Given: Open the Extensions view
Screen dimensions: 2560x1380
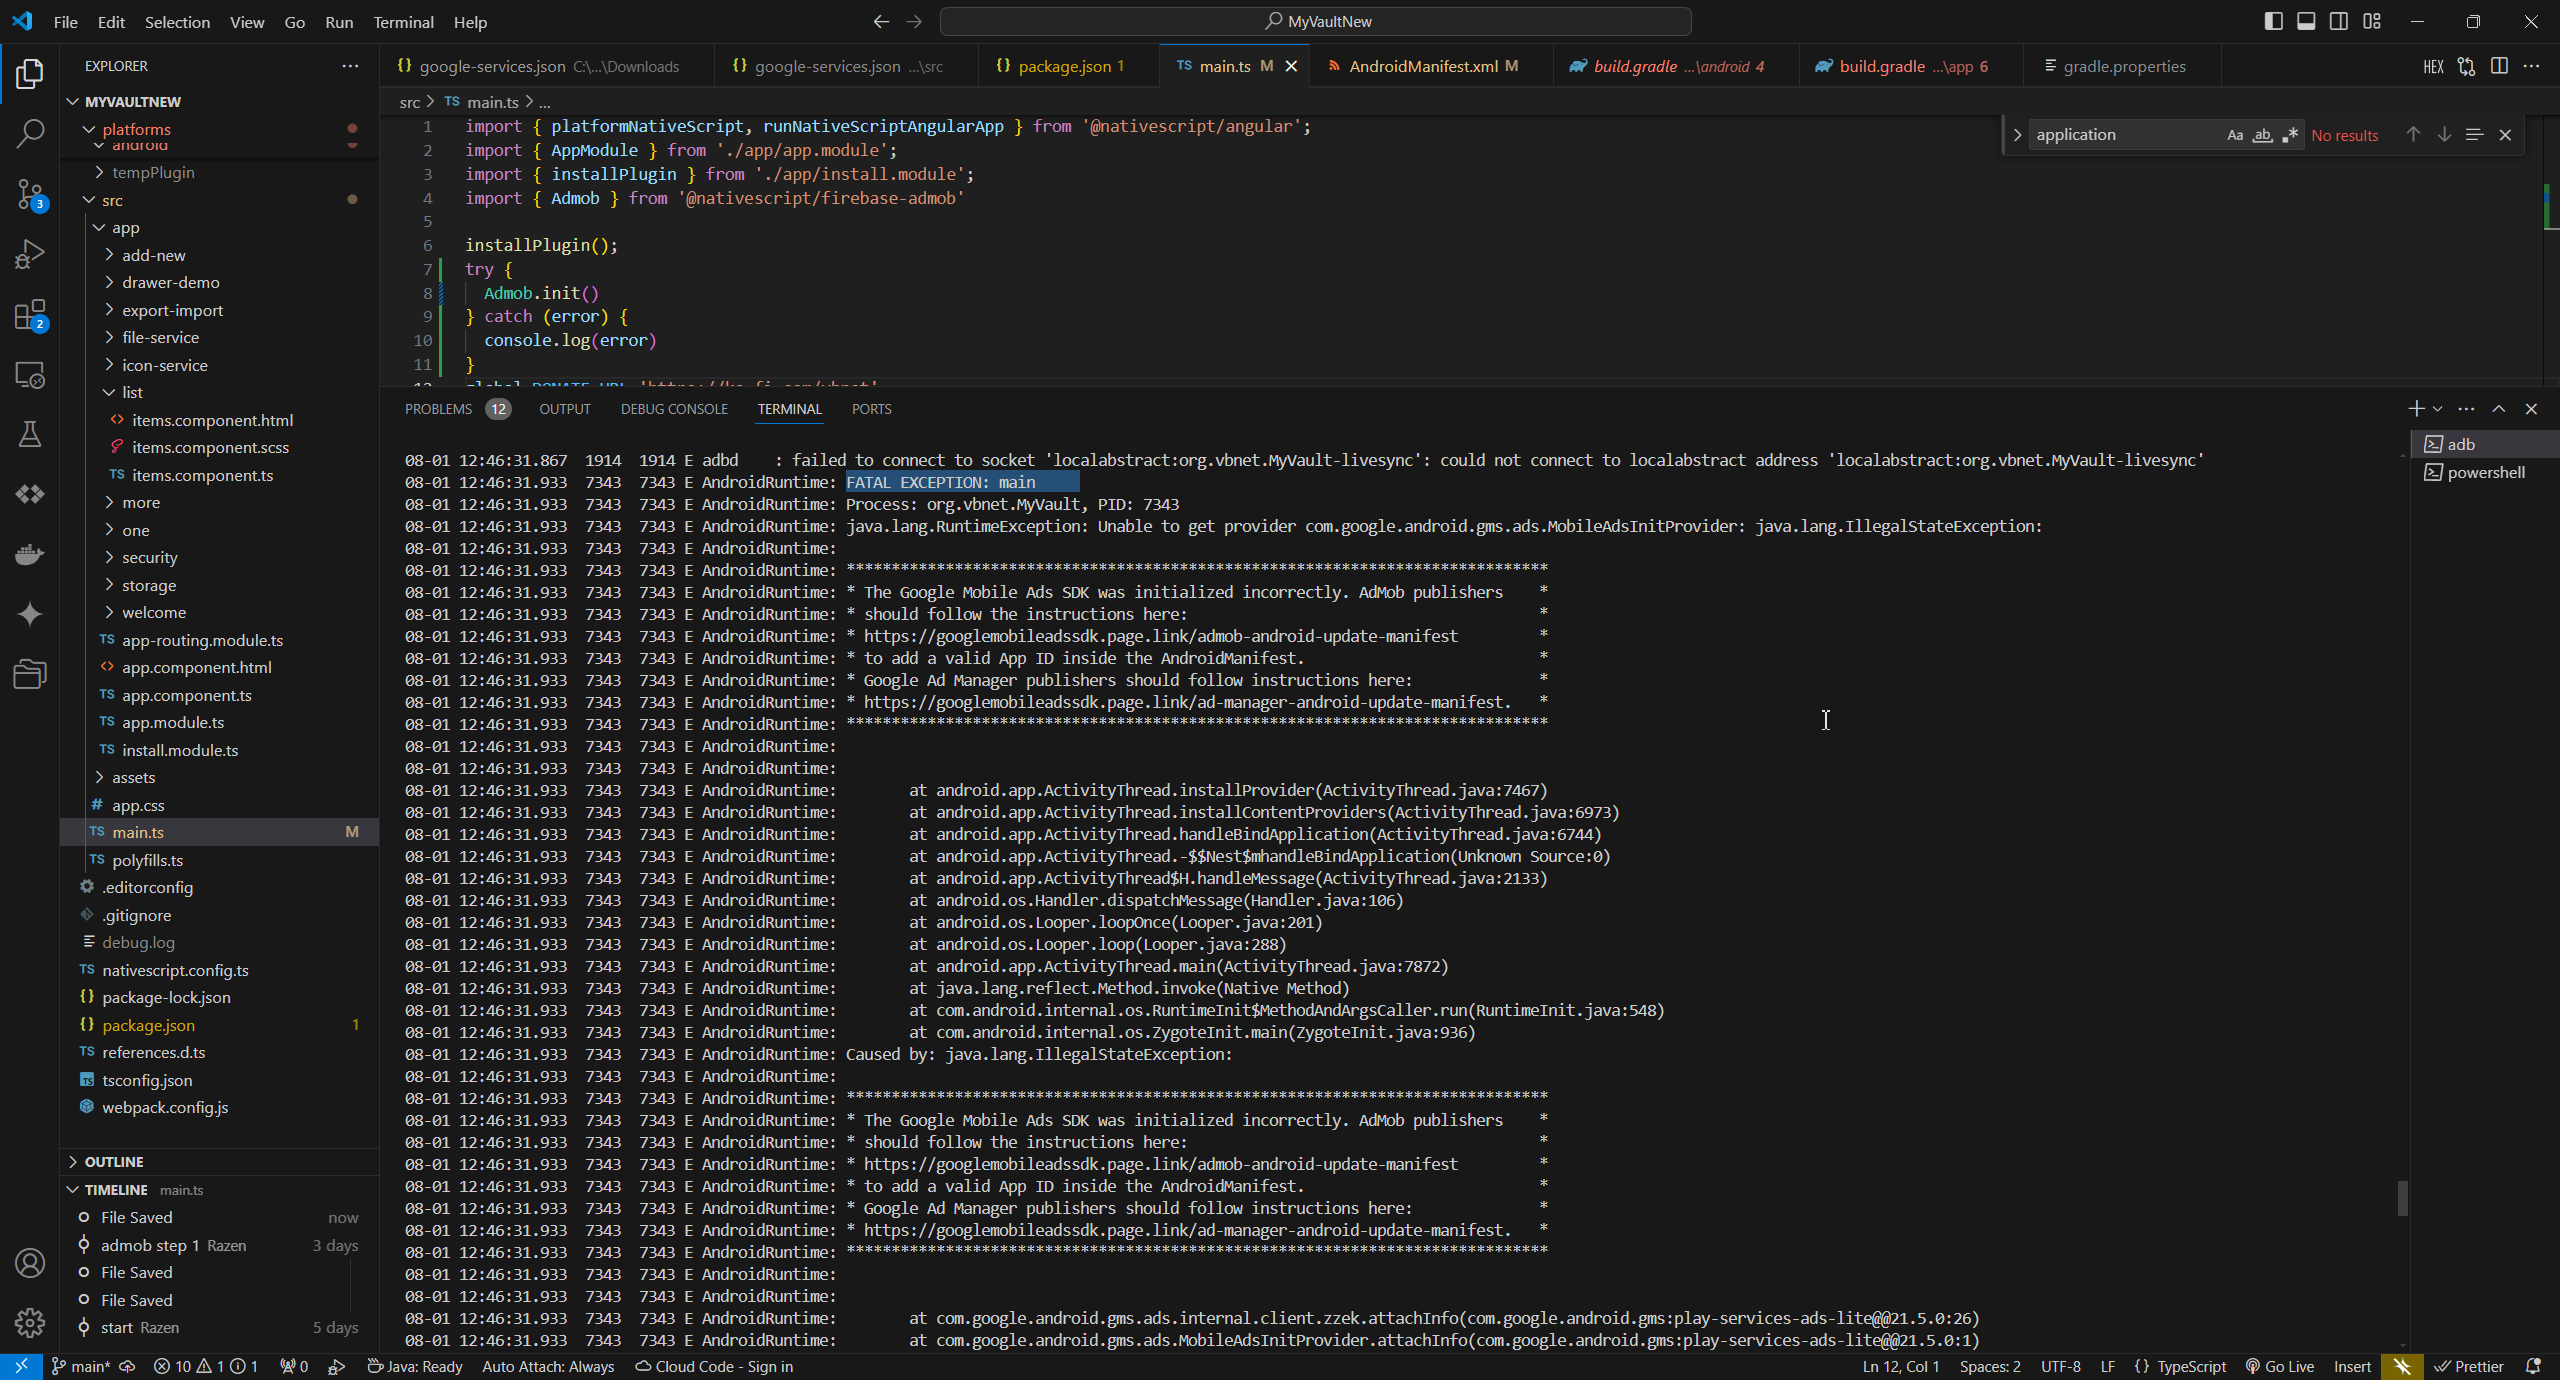Looking at the screenshot, I should [x=30, y=315].
